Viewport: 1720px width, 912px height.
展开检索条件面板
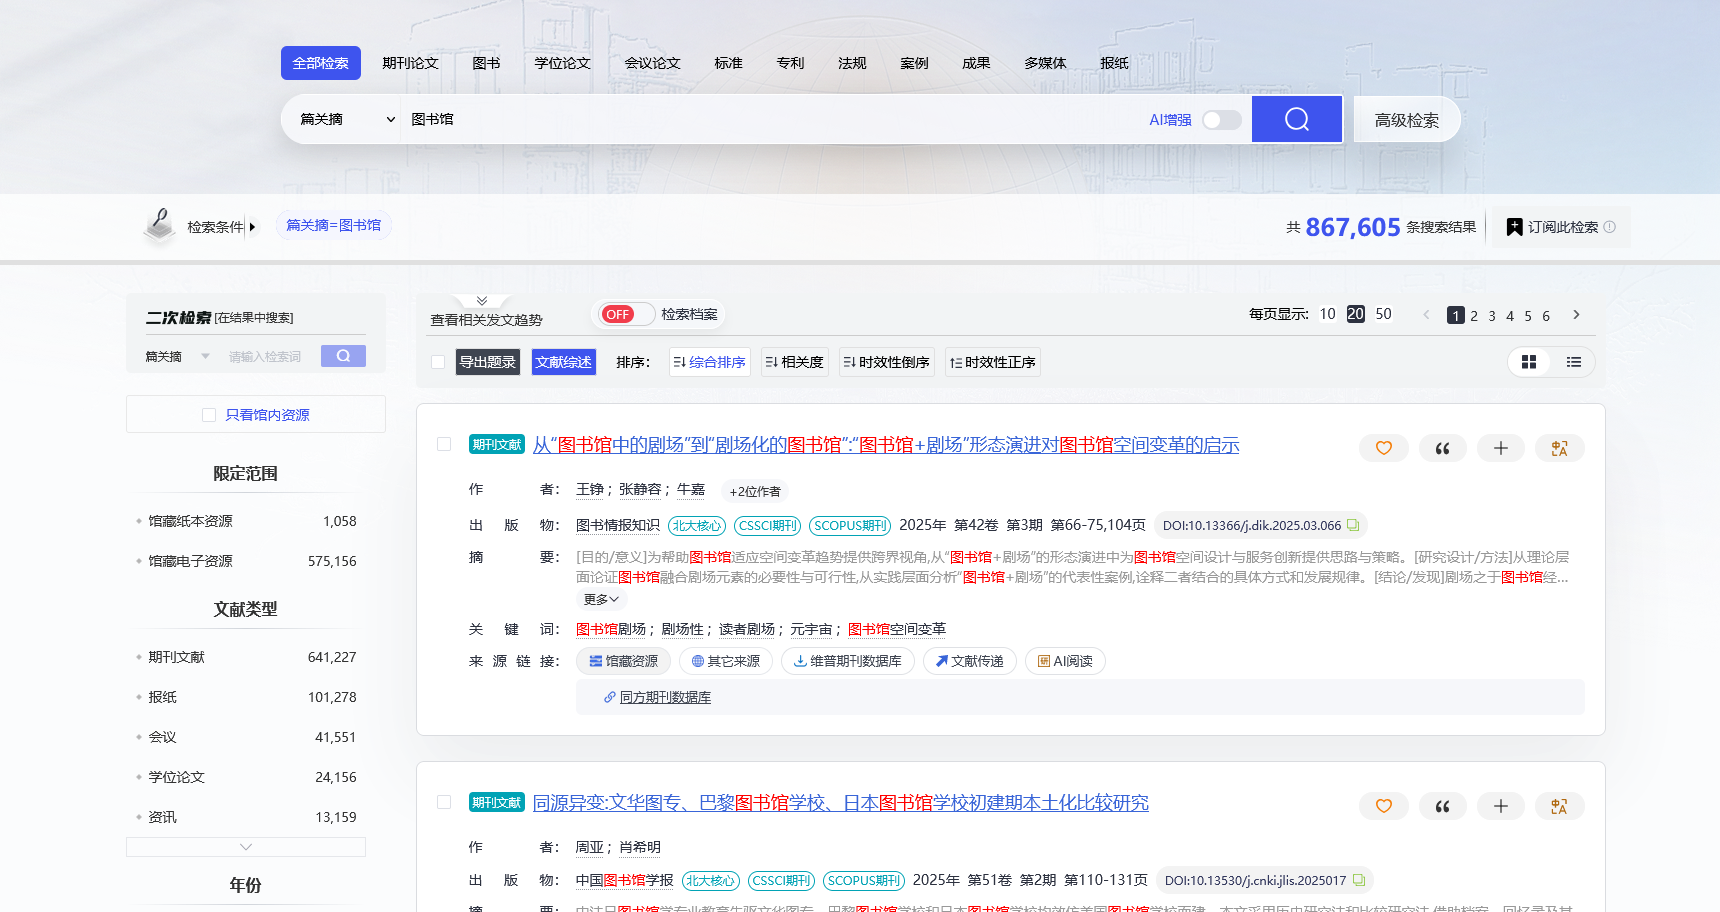click(x=253, y=226)
